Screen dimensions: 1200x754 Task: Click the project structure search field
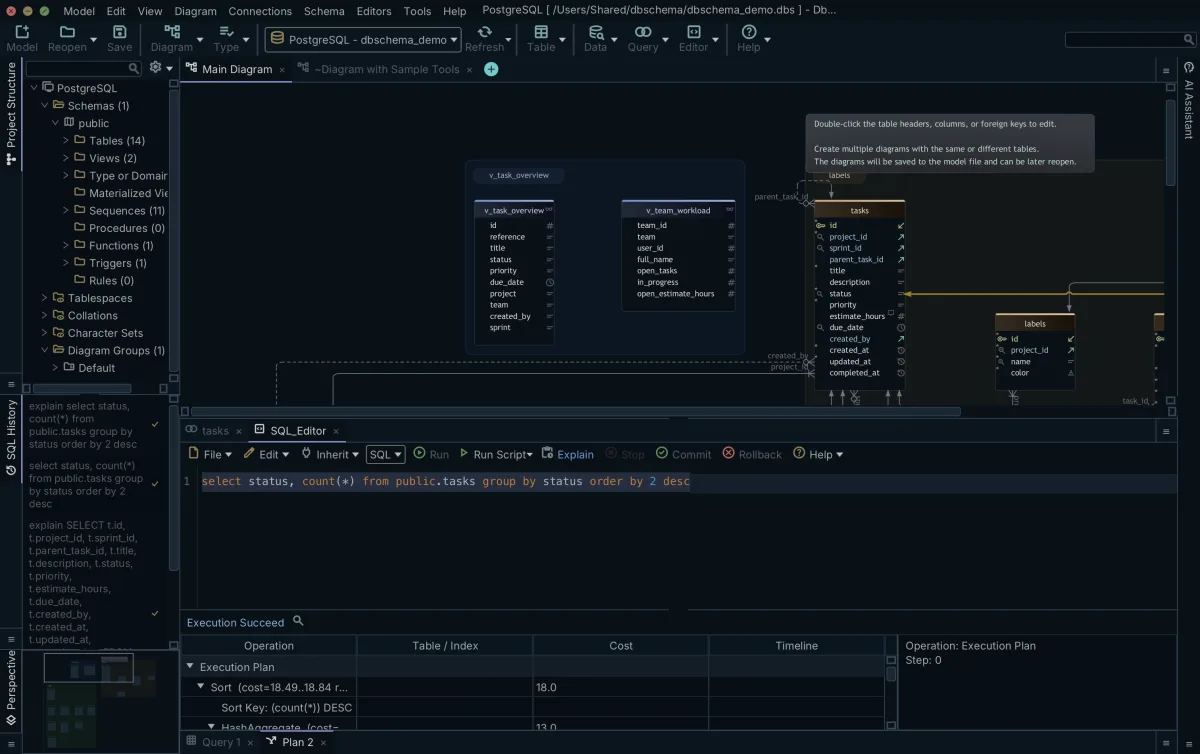[84, 69]
